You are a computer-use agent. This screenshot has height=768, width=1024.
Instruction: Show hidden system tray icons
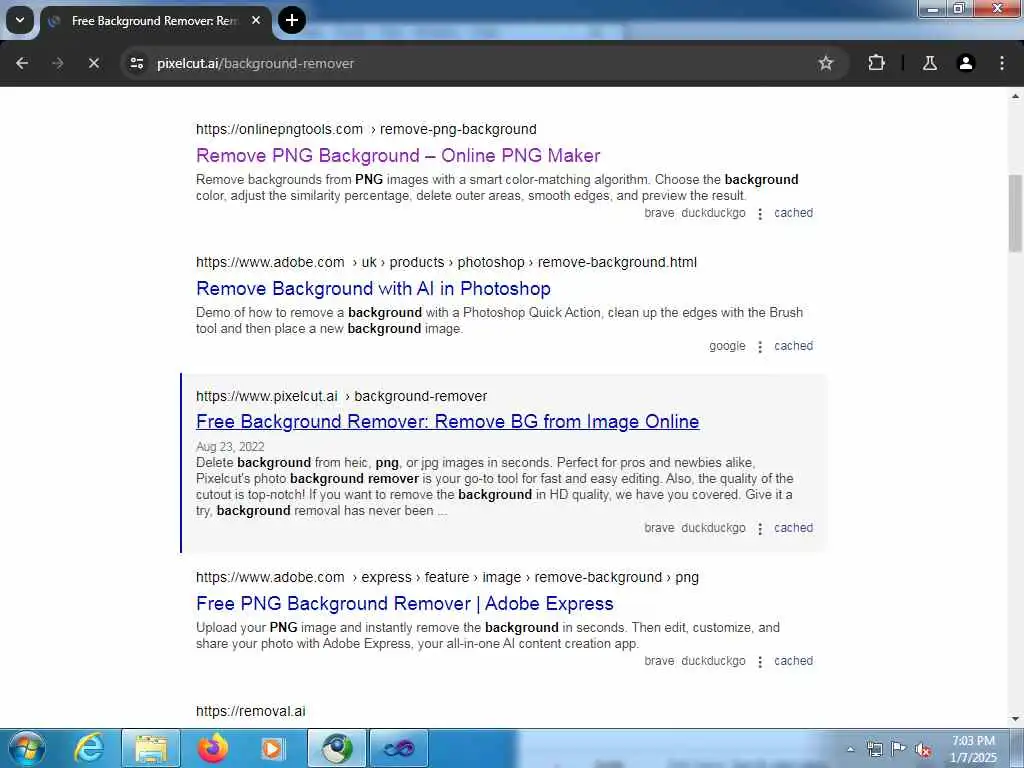pyautogui.click(x=850, y=750)
